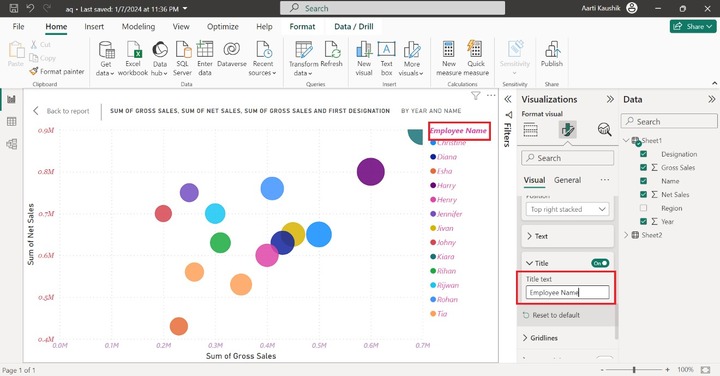The image size is (720, 376).
Task: Uncheck the Name field
Action: pyautogui.click(x=643, y=181)
